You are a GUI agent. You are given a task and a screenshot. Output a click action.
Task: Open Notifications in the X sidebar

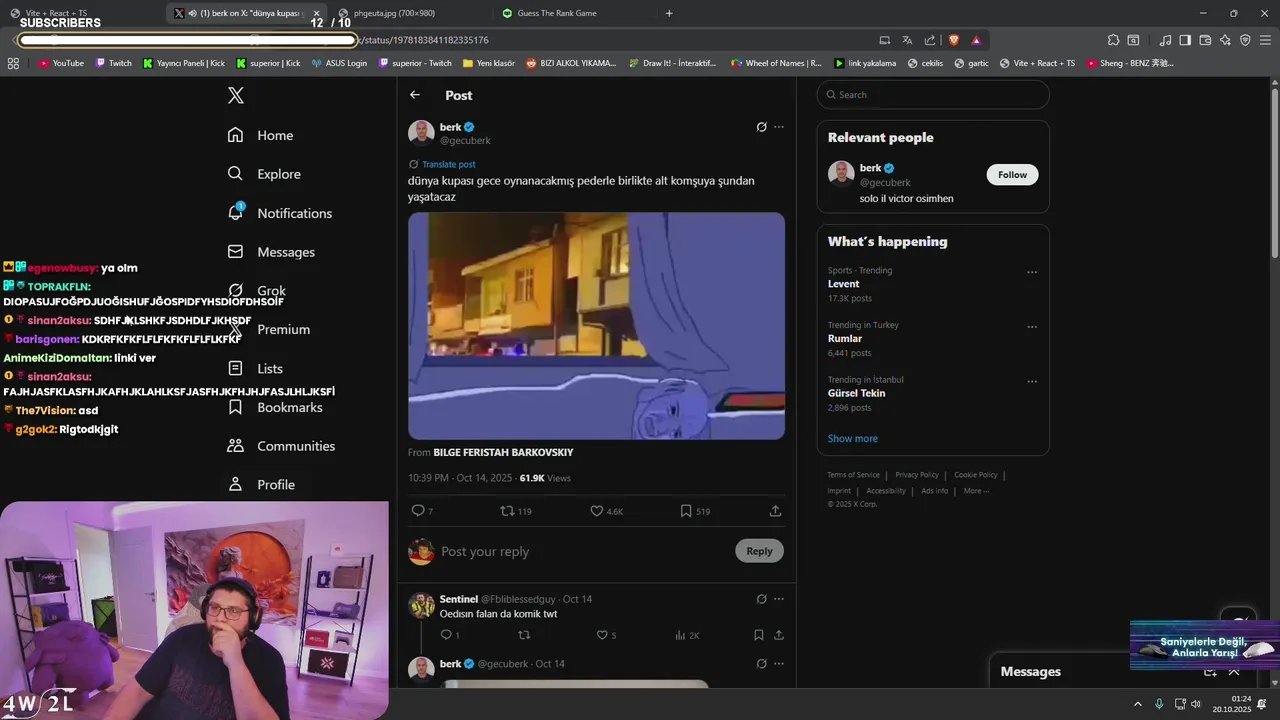pyautogui.click(x=280, y=213)
